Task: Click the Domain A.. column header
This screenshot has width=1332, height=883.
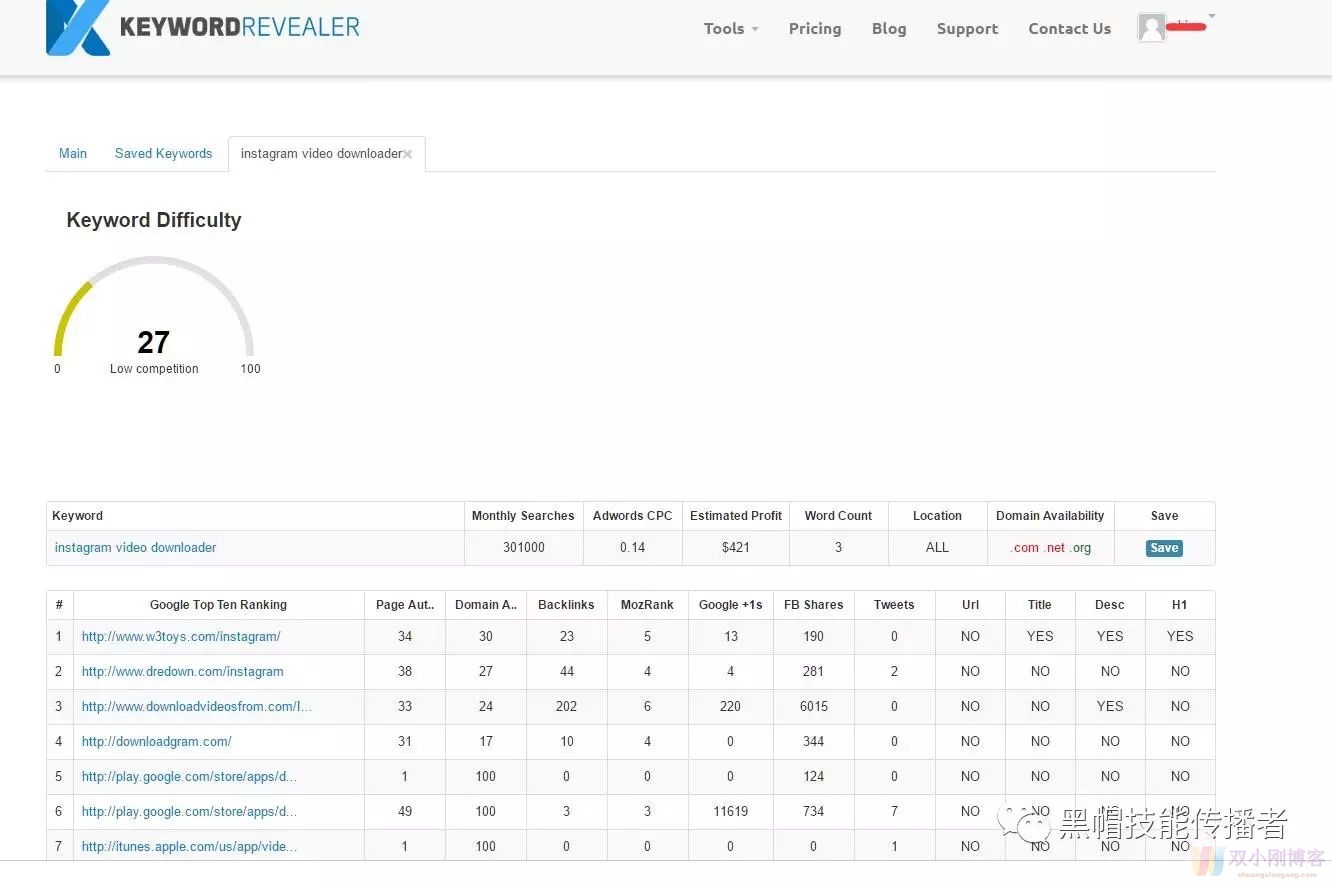Action: [x=486, y=605]
